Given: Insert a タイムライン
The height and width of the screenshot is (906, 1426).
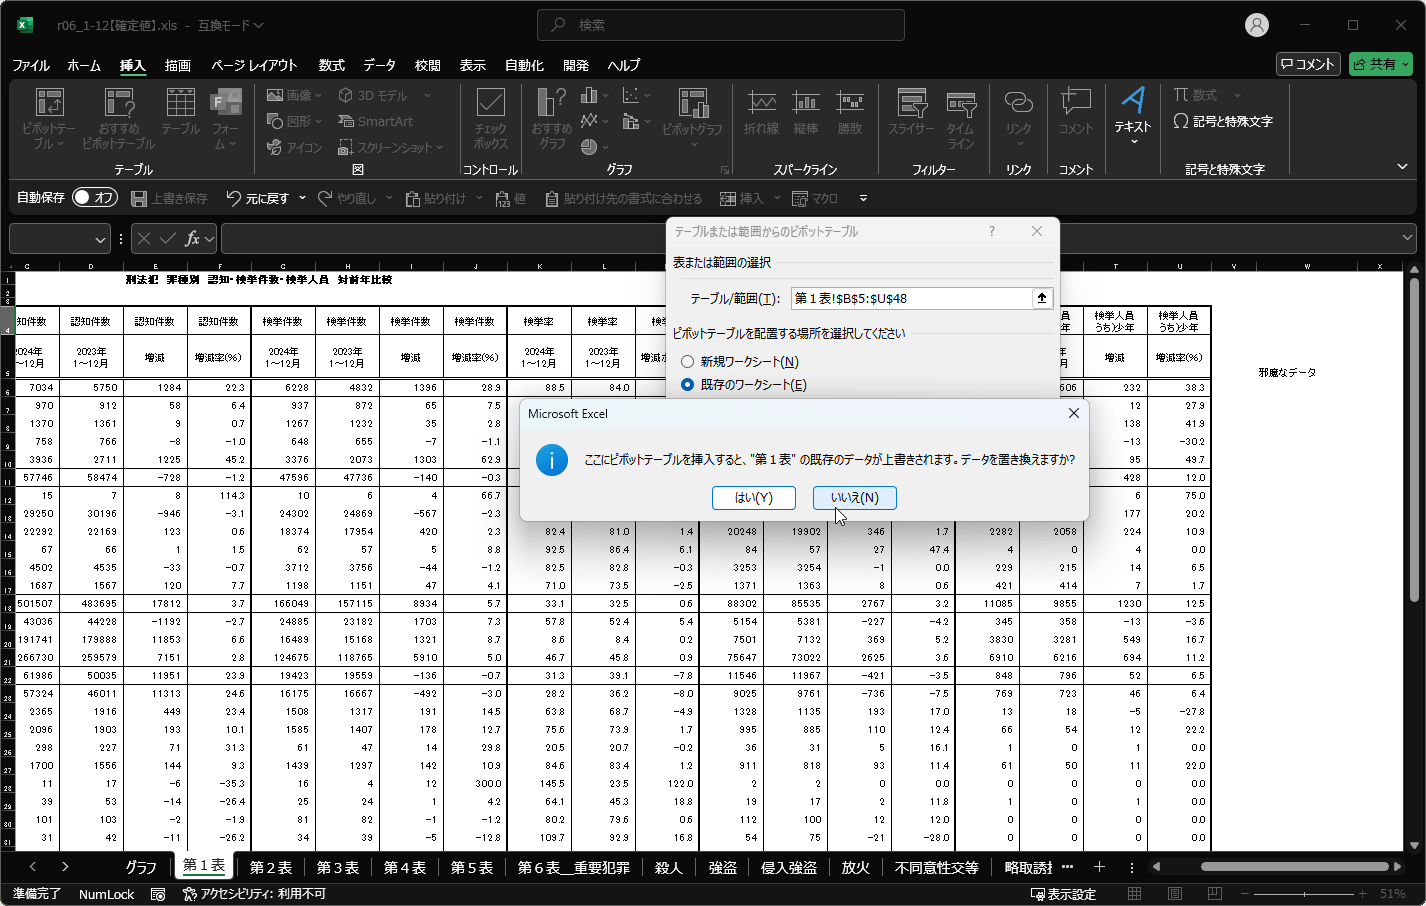Looking at the screenshot, I should [x=959, y=120].
